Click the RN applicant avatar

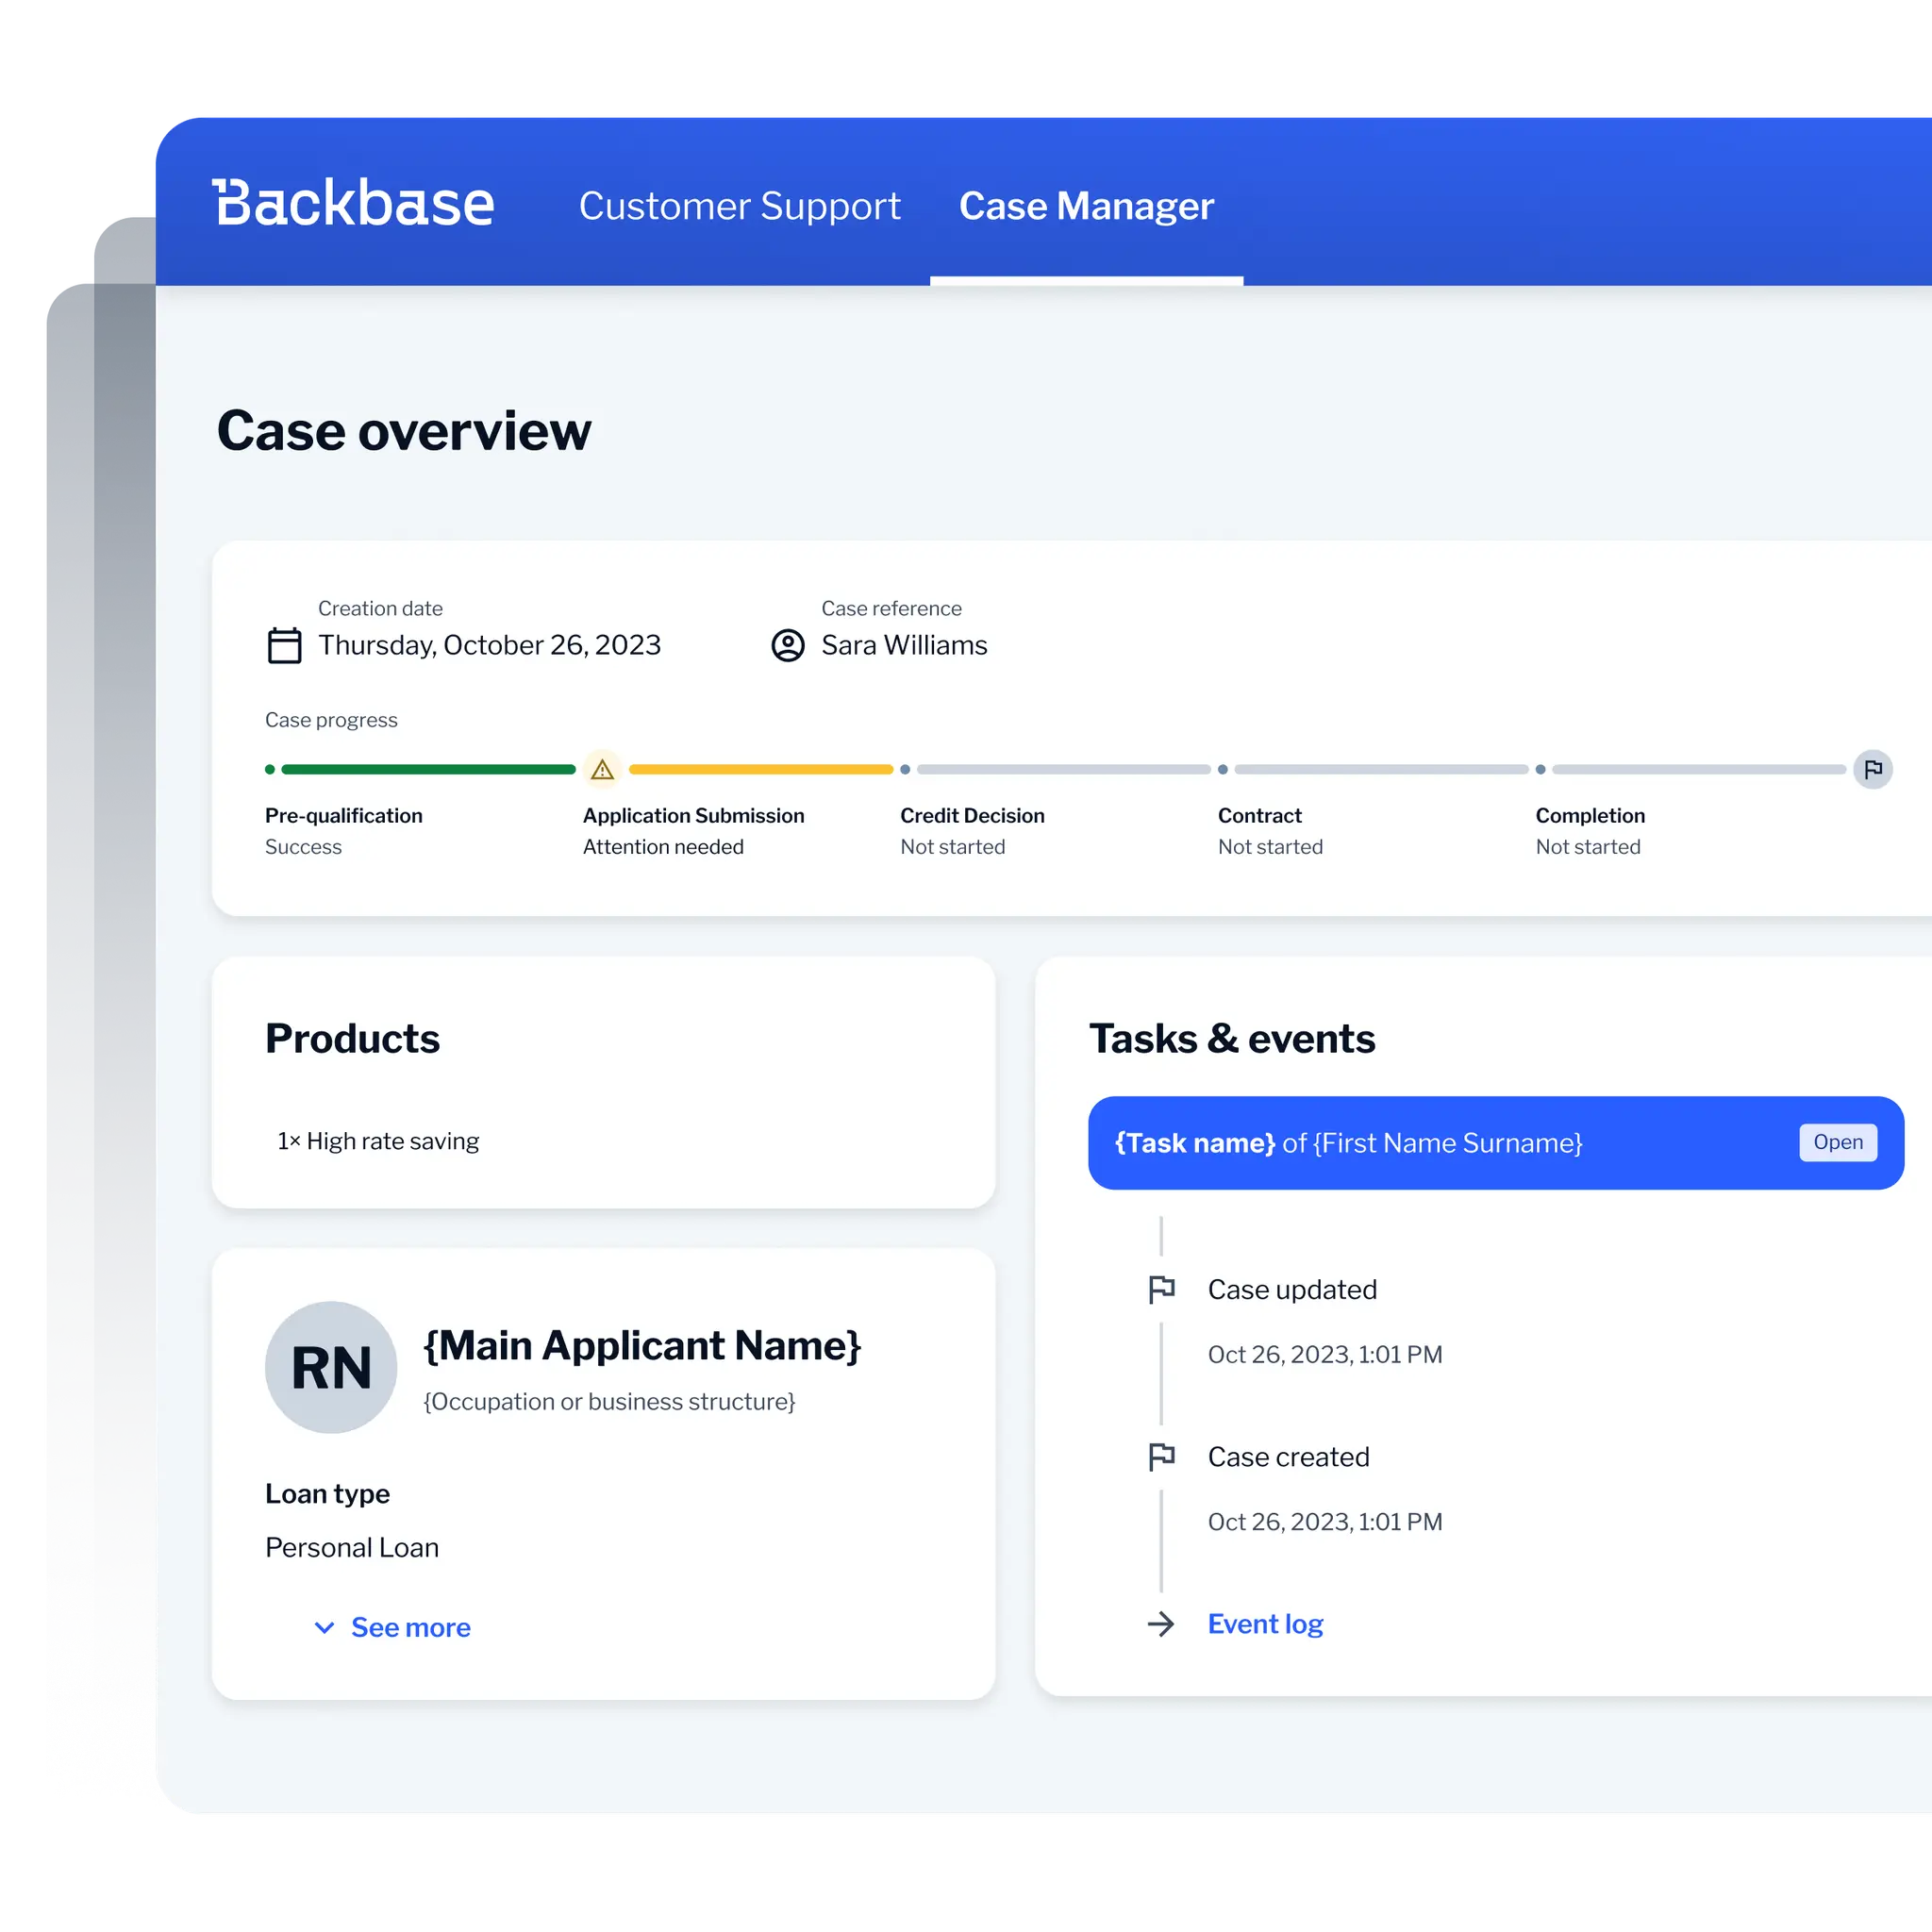331,1367
